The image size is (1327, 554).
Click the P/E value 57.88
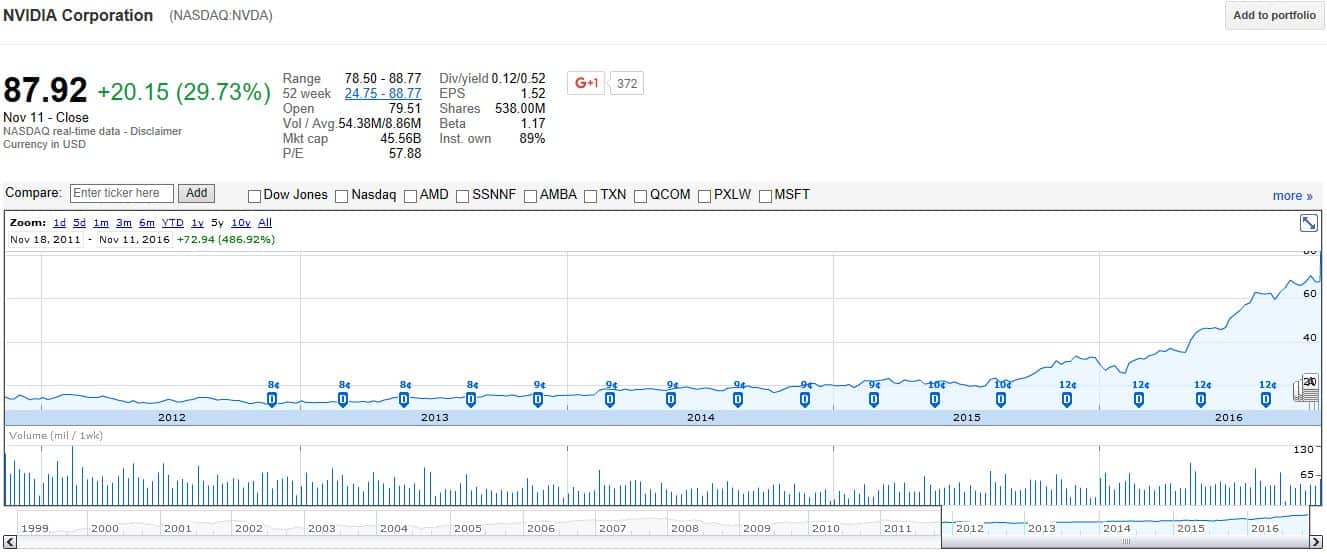tap(405, 153)
